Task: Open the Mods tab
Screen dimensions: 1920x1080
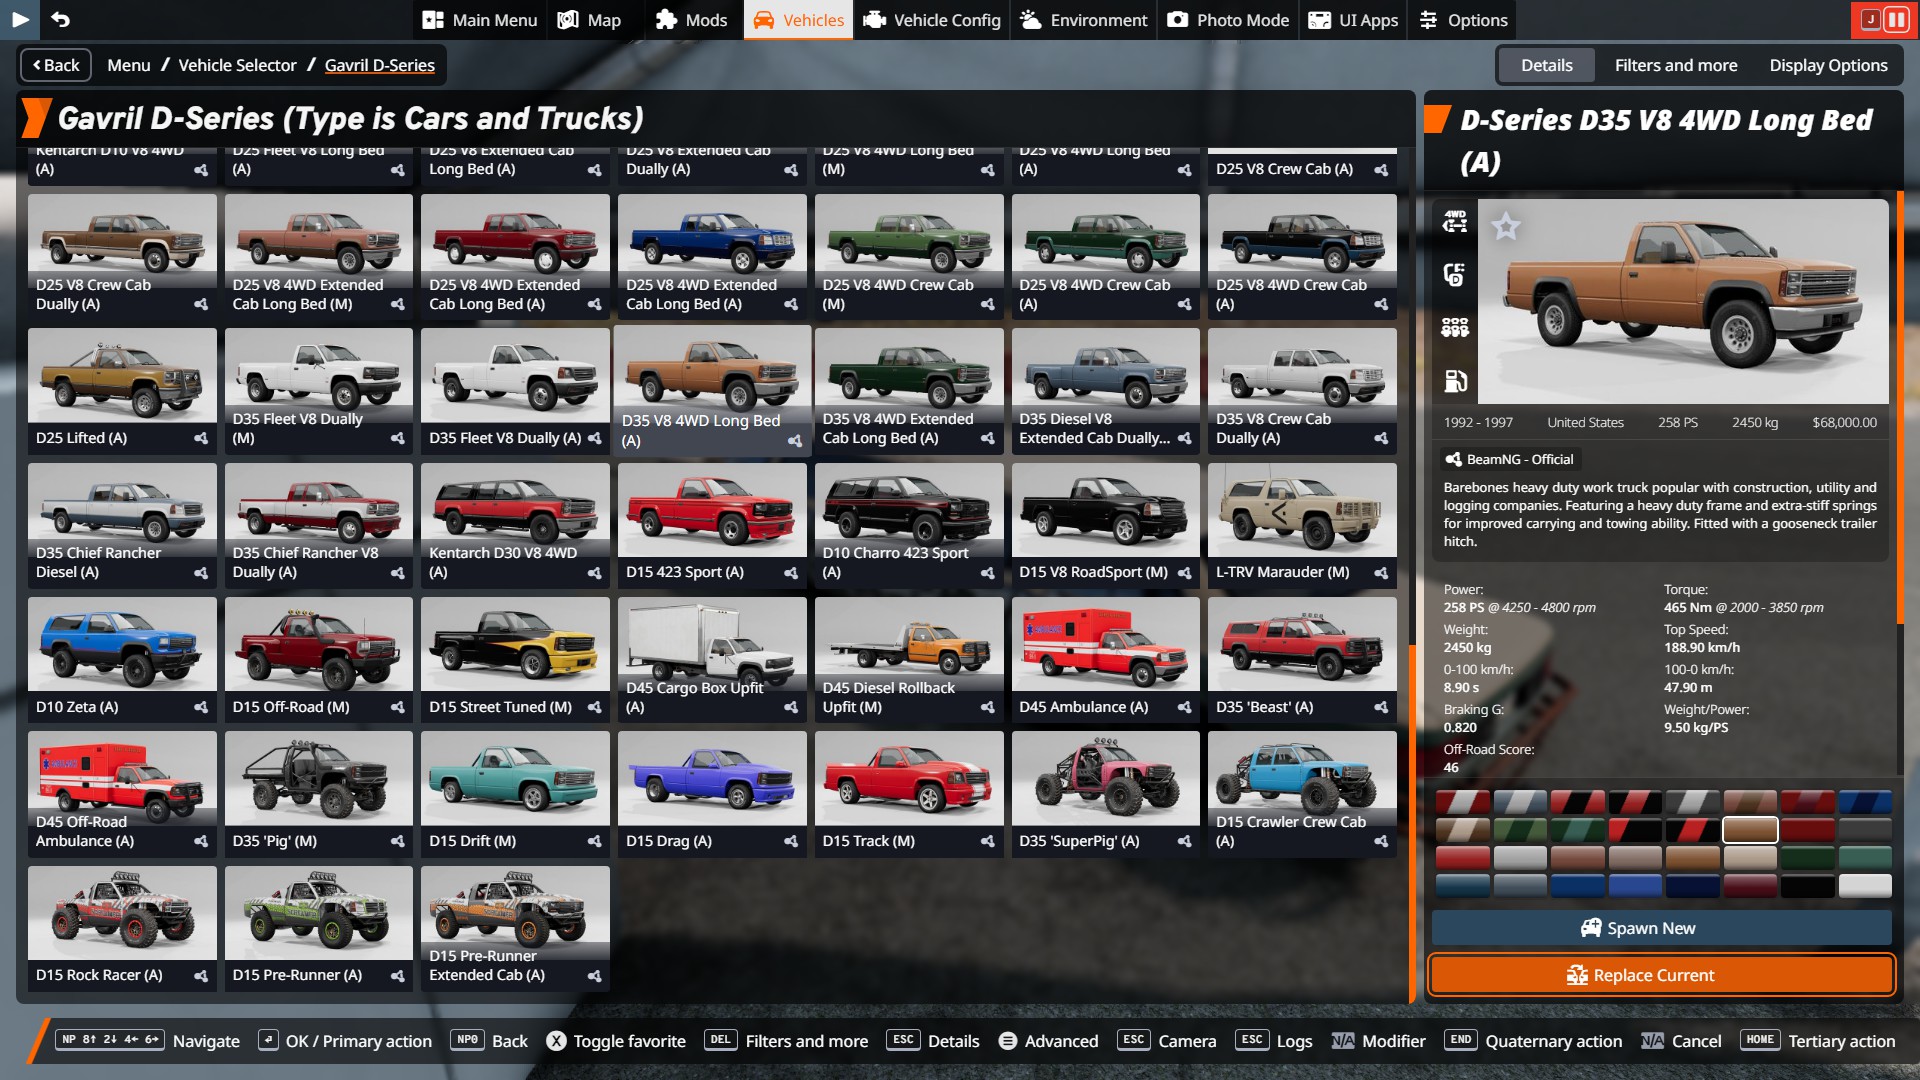Action: (691, 20)
